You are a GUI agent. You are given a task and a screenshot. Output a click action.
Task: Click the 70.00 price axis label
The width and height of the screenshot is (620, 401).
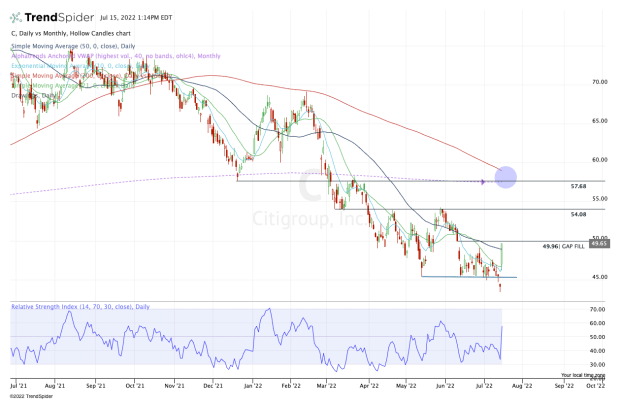pyautogui.click(x=599, y=82)
